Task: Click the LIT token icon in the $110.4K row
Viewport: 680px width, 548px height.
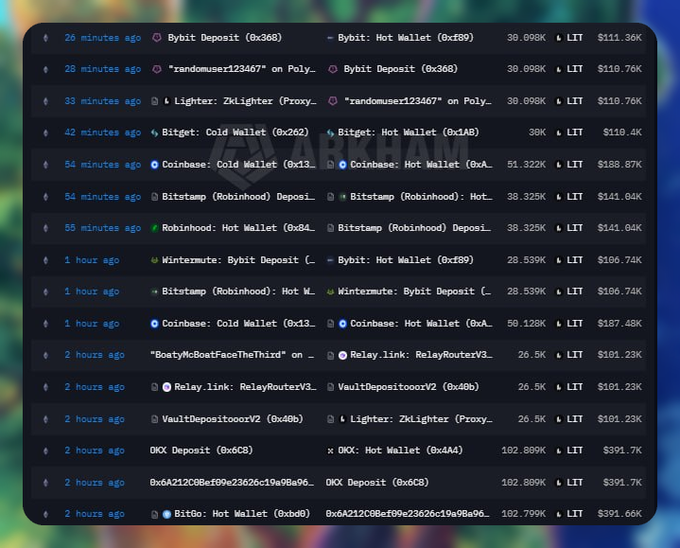Action: coord(559,133)
